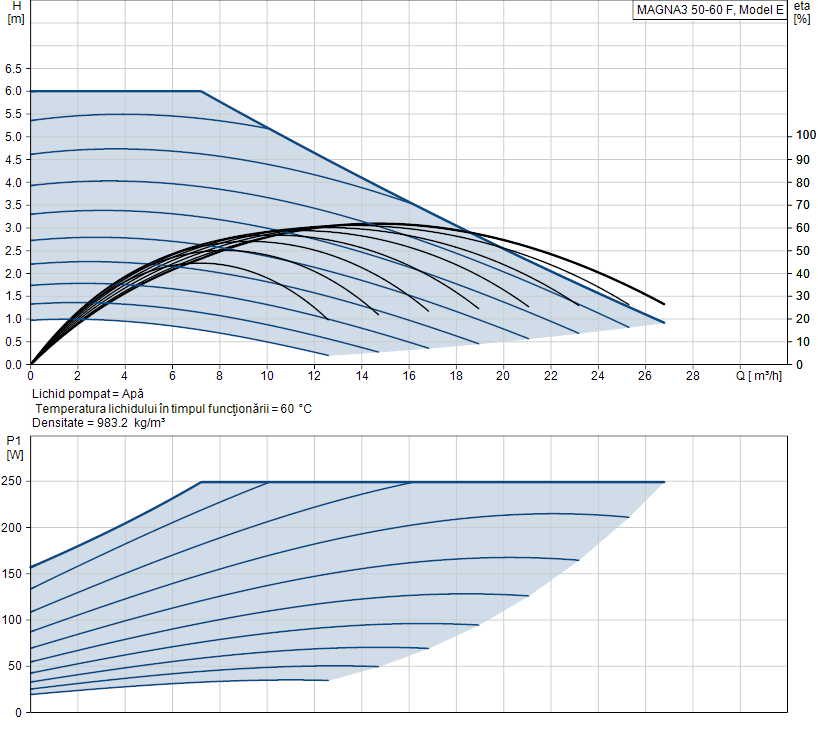This screenshot has width=818, height=729.
Task: Select the 150 tick on power axis
Action: (12, 574)
